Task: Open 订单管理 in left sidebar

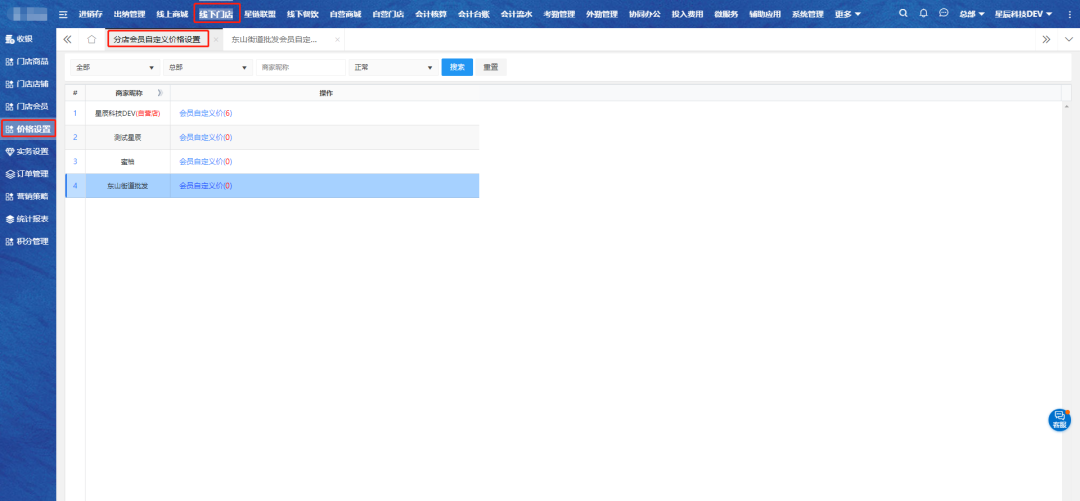Action: pyautogui.click(x=28, y=174)
